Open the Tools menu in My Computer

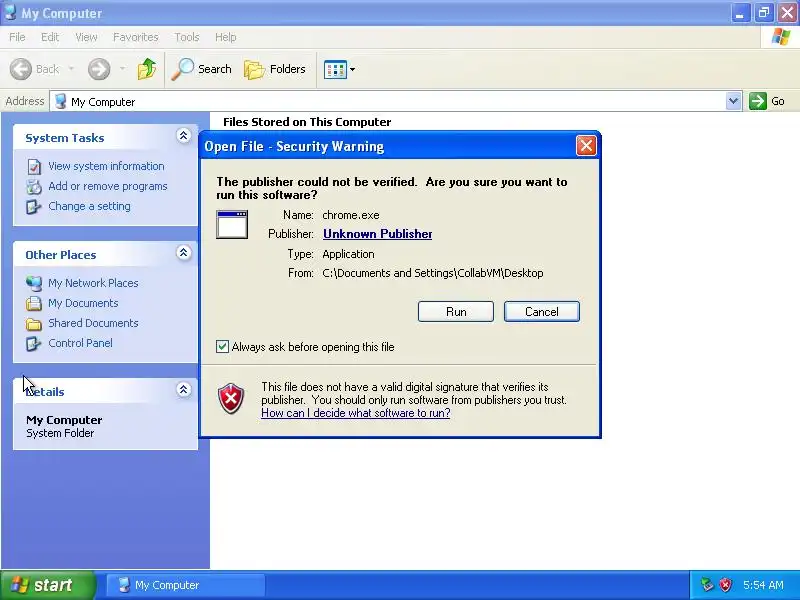point(187,37)
